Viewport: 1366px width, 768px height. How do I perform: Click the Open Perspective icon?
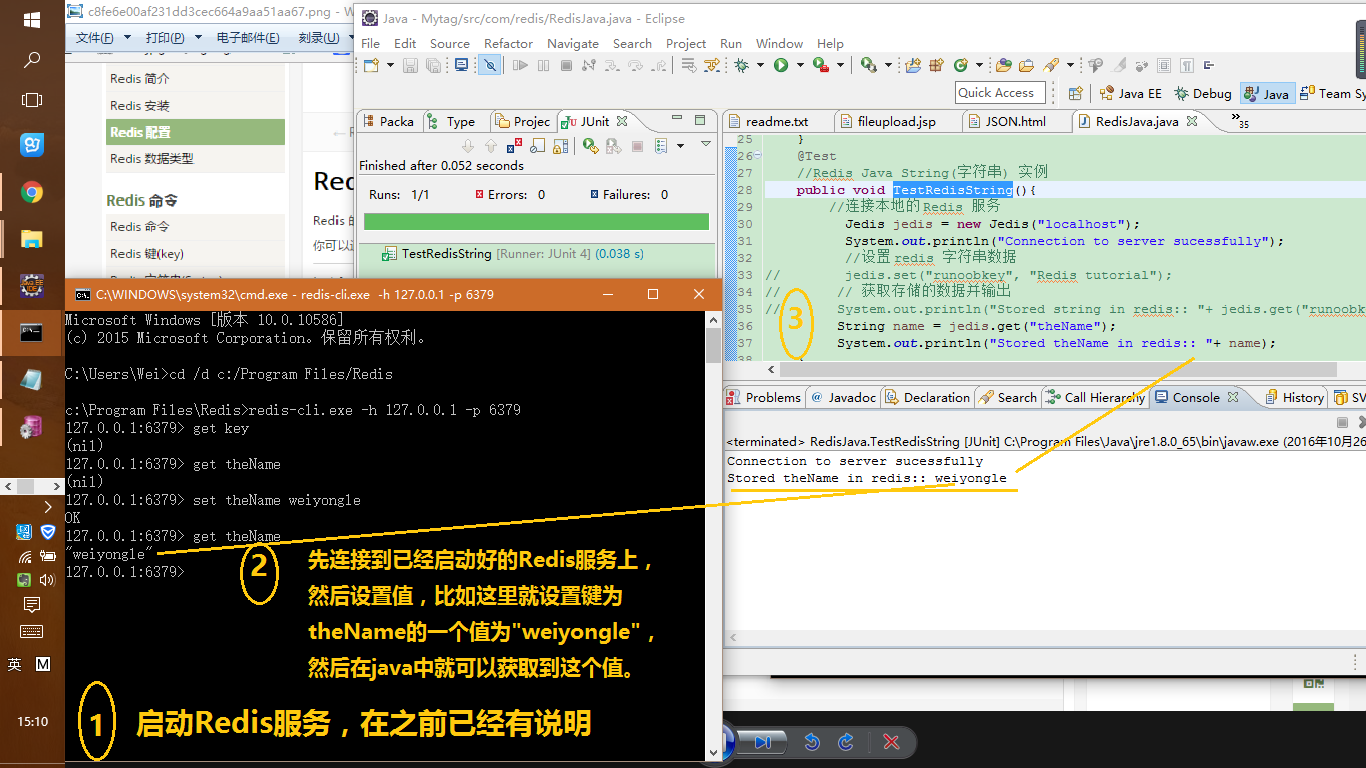(x=1076, y=93)
